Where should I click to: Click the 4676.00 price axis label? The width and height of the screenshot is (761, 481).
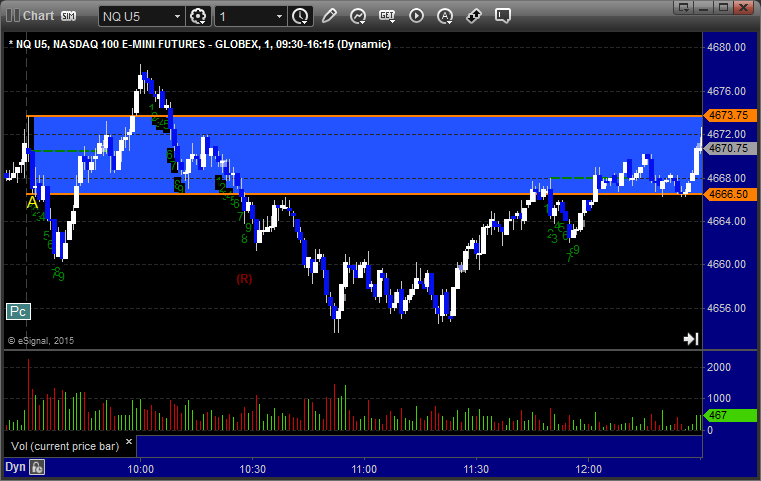point(727,91)
